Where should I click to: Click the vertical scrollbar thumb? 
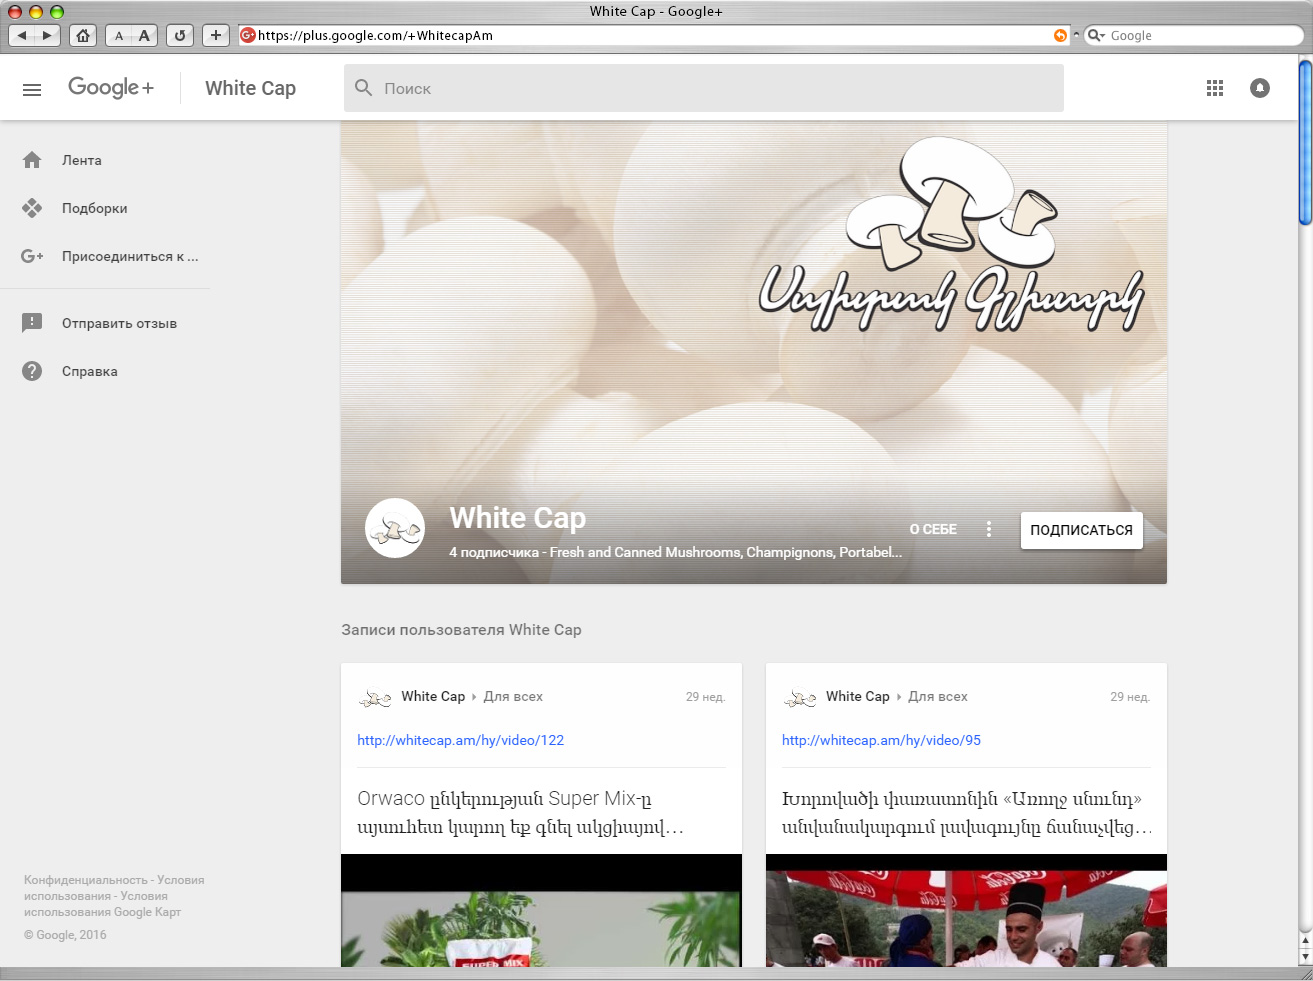[1305, 142]
